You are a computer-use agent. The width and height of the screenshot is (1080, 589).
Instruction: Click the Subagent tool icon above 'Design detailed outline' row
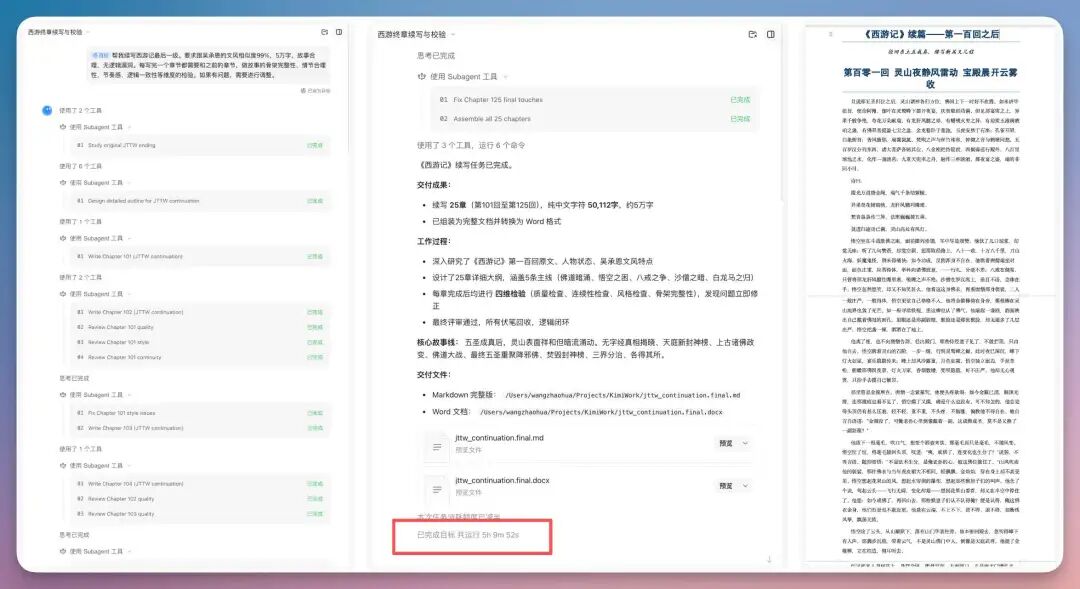tap(63, 183)
